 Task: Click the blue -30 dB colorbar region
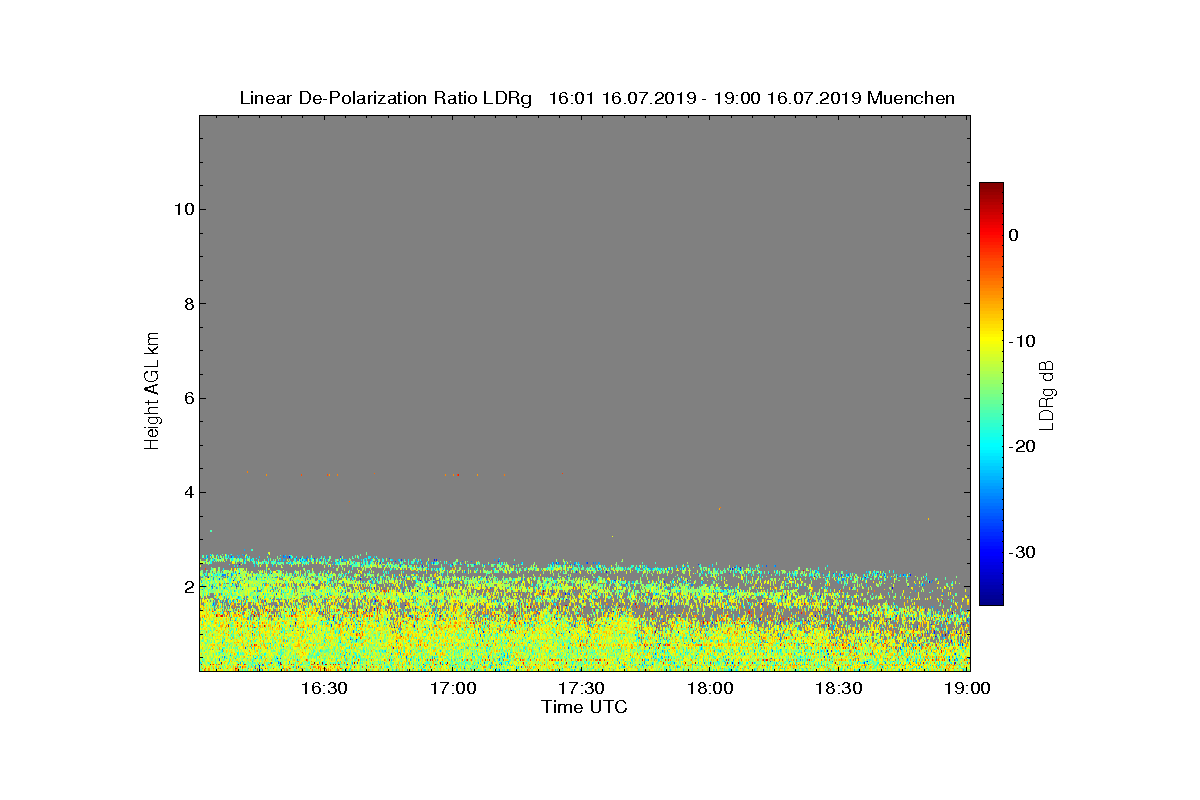[x=991, y=552]
